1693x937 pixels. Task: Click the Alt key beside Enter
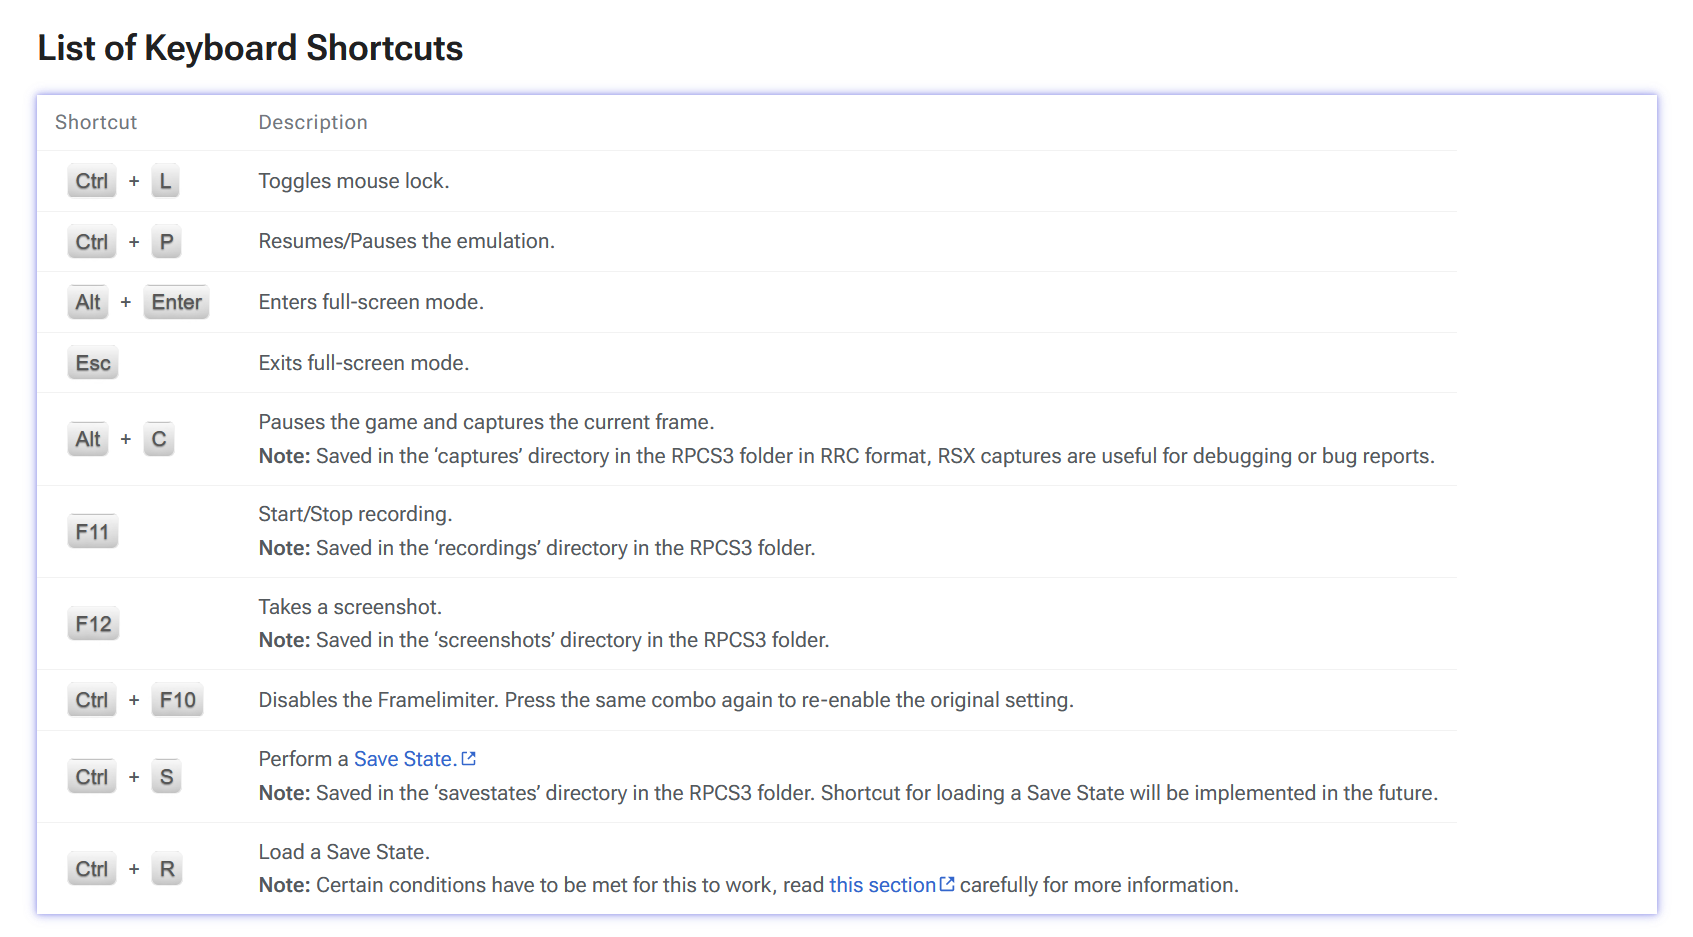click(x=88, y=302)
